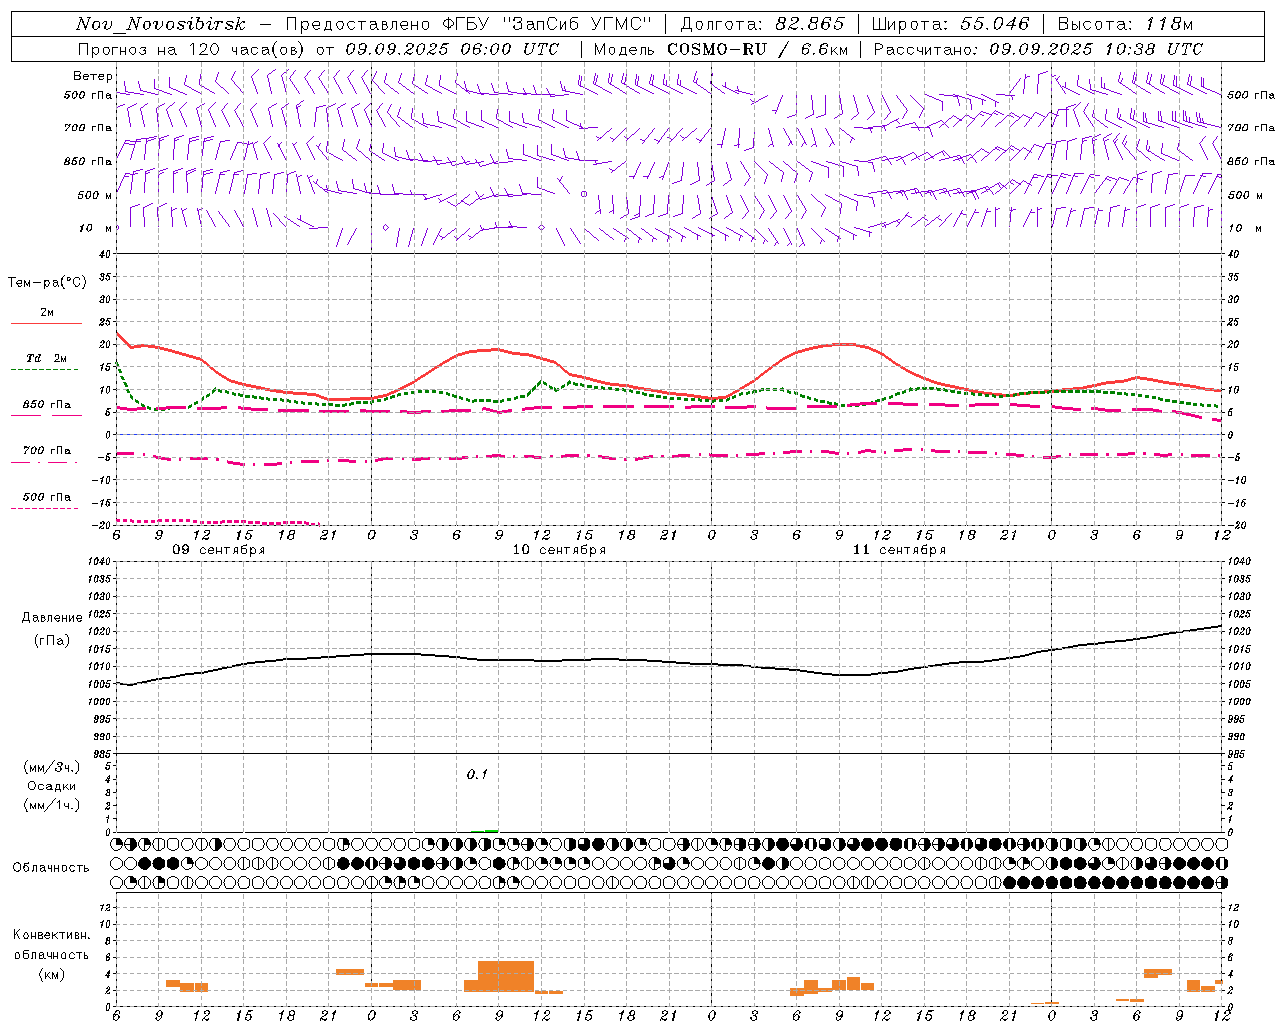Image resolution: width=1280 pixels, height=1024 pixels.
Task: Click the 'Облачность' cloudiness label
Action: coord(51,868)
